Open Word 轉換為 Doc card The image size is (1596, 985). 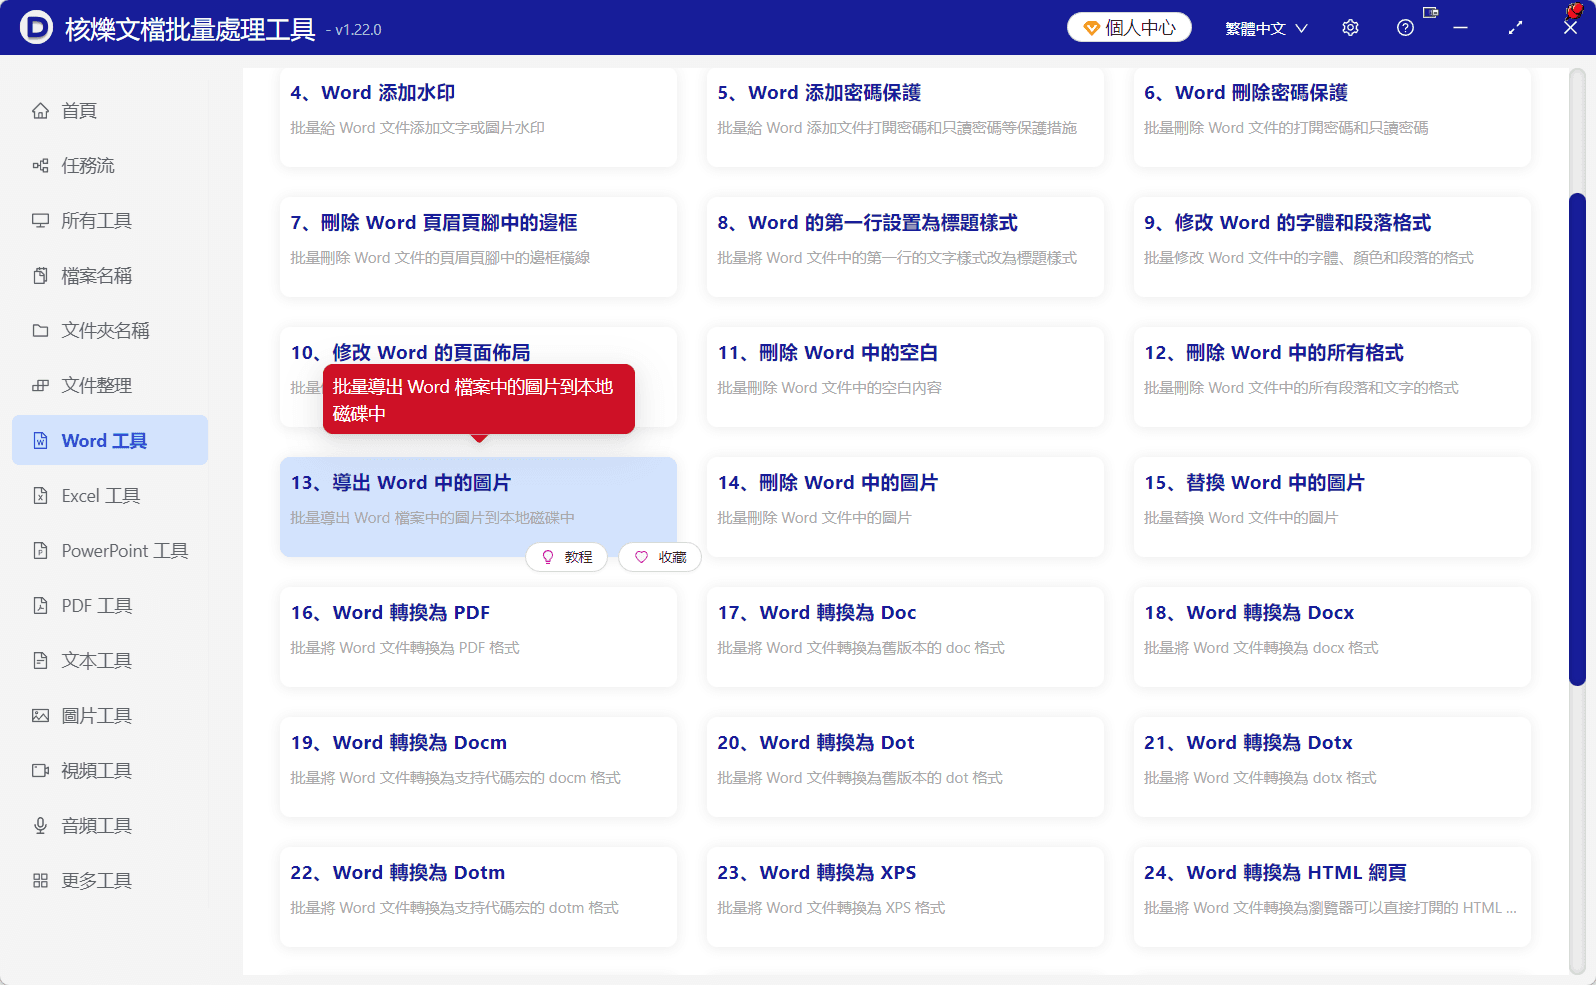[905, 637]
